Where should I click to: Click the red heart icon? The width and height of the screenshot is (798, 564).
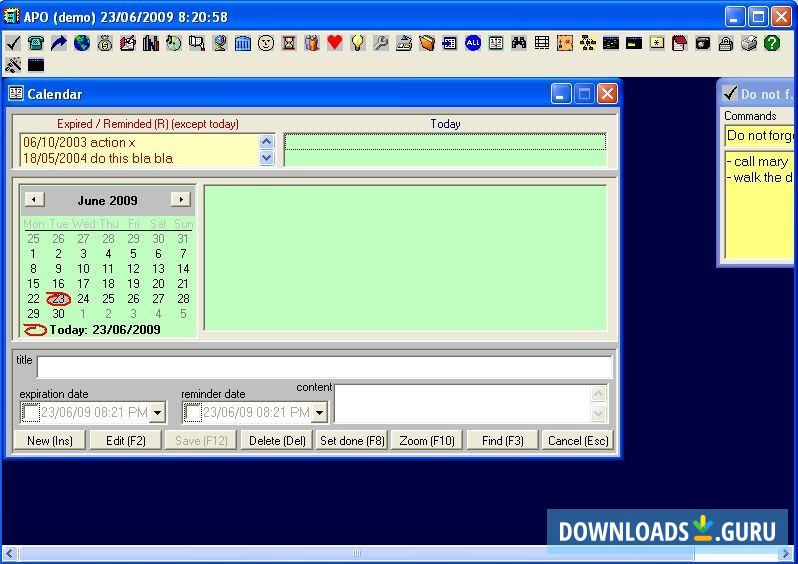(x=334, y=43)
